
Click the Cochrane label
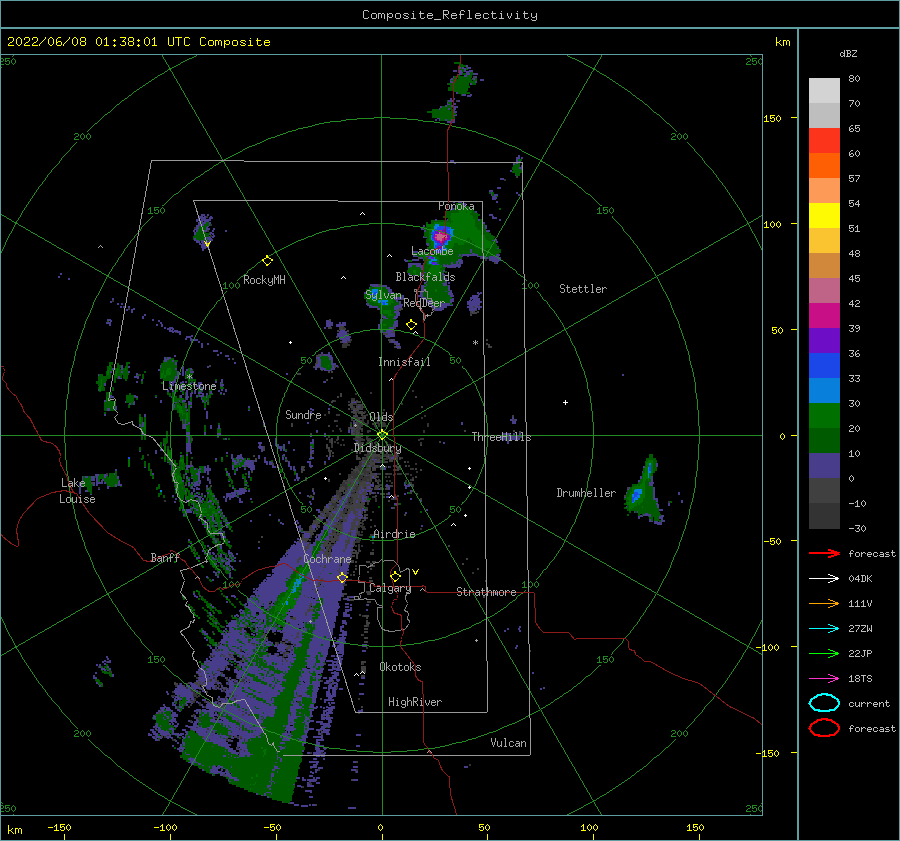coord(327,559)
